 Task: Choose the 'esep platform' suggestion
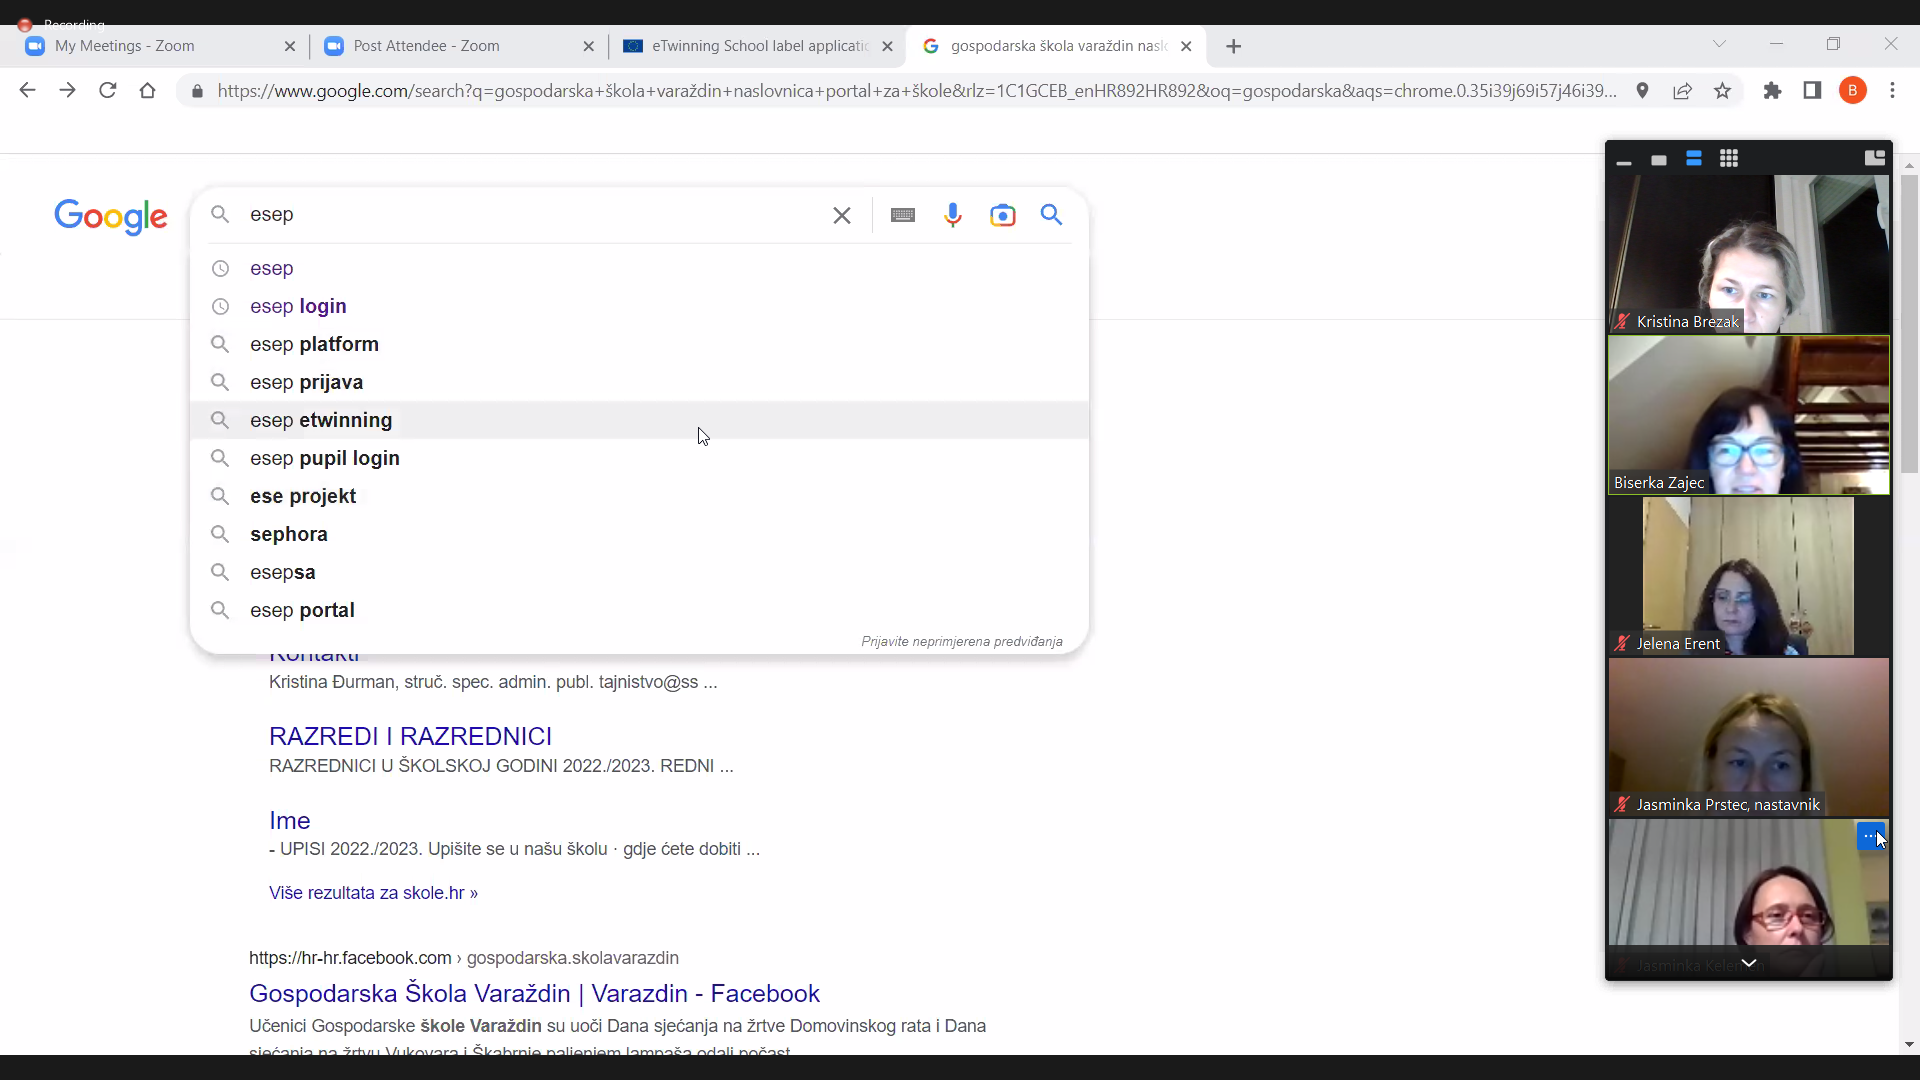point(639,344)
